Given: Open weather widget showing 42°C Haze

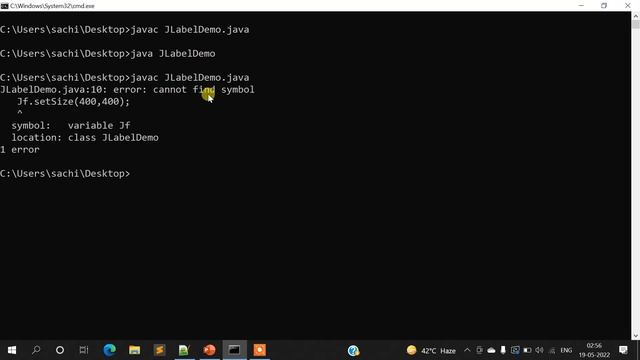Looking at the screenshot, I should pyautogui.click(x=431, y=351).
